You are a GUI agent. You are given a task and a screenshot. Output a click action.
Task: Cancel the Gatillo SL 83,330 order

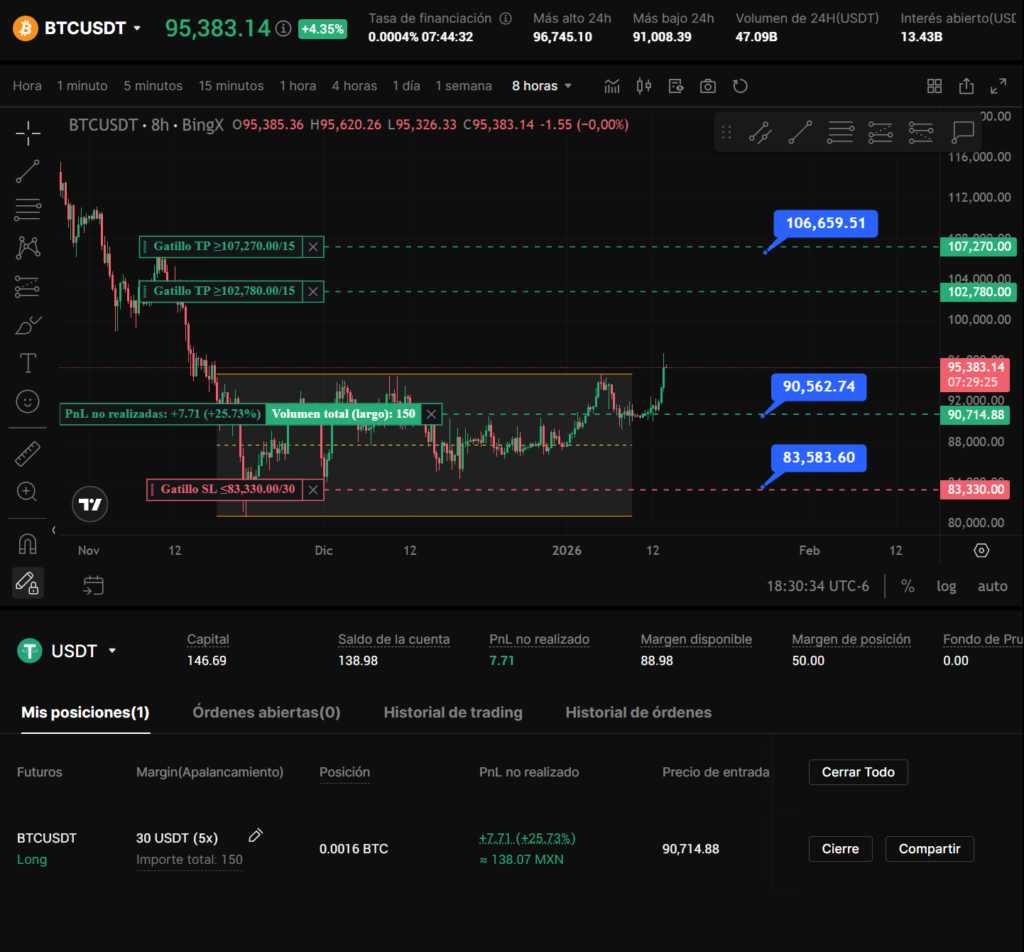(313, 489)
